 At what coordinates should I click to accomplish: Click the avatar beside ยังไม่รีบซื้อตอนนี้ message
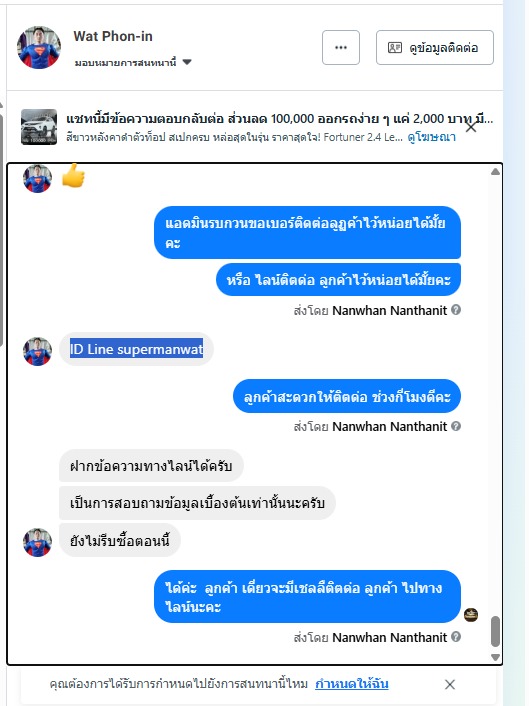37,542
